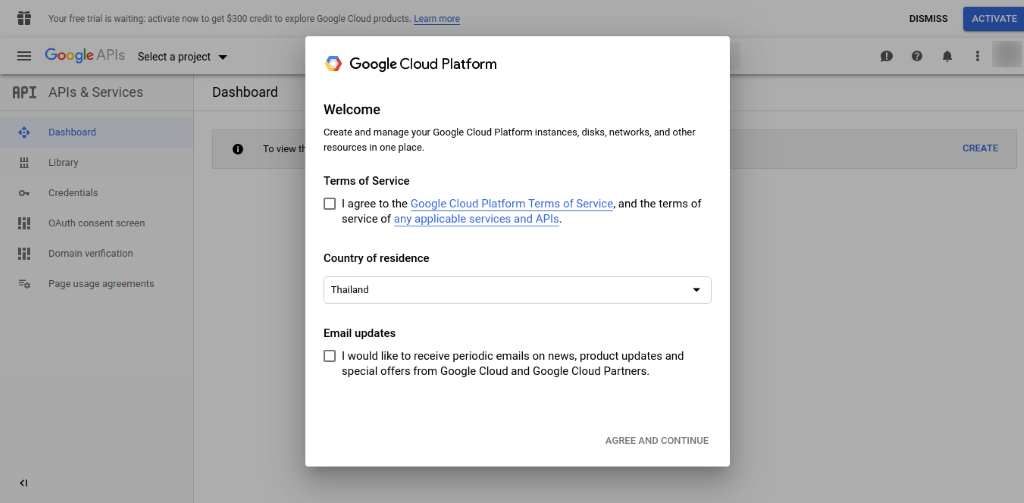Image resolution: width=1024 pixels, height=503 pixels.
Task: Enable periodic email updates checkbox
Action: tap(330, 356)
